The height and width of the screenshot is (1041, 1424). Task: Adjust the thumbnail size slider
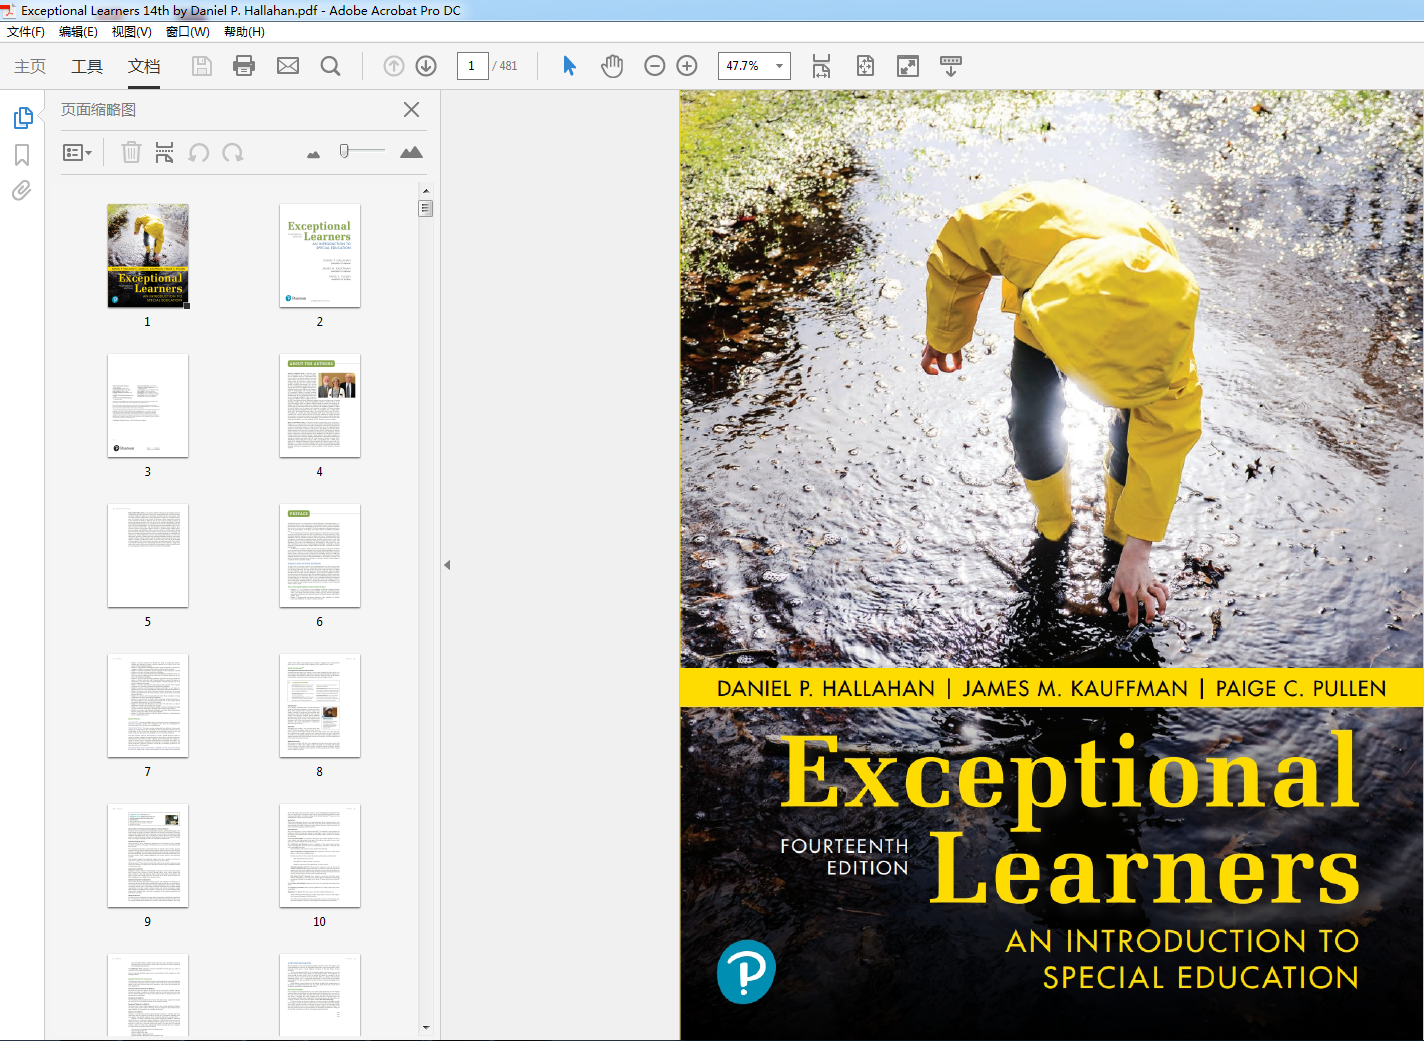(344, 151)
